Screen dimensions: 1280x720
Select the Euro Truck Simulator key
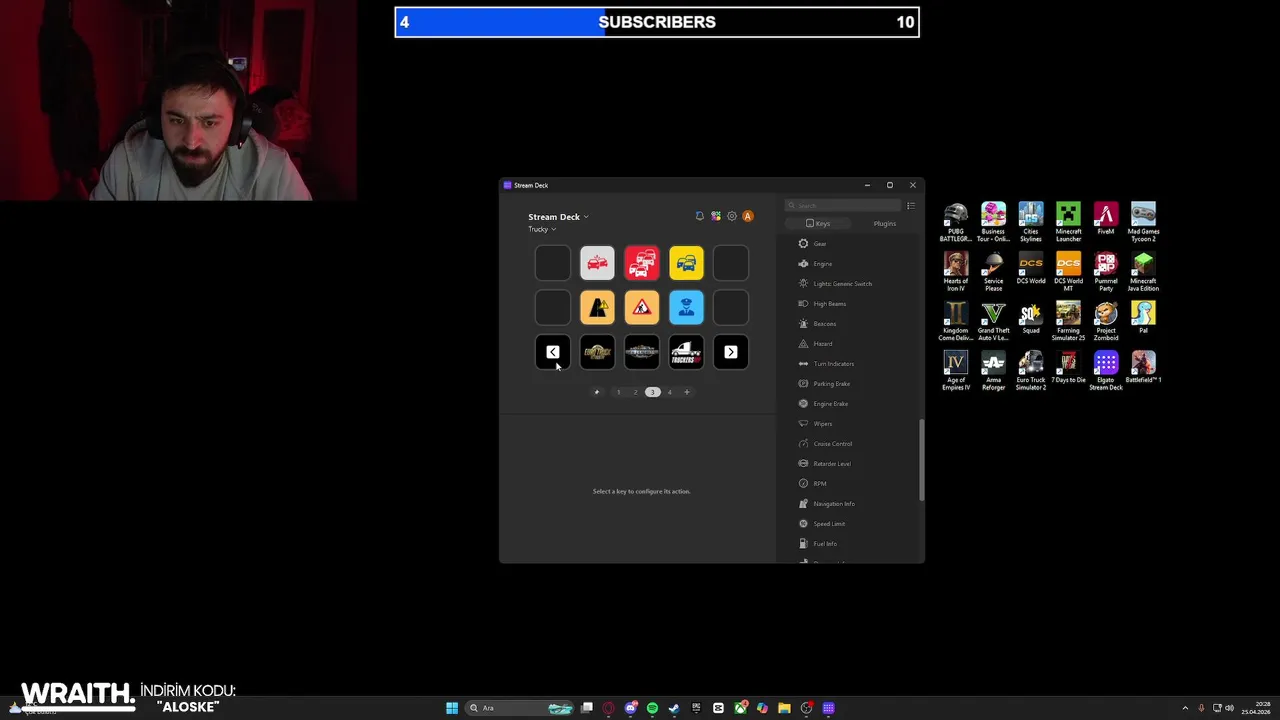[x=597, y=352]
